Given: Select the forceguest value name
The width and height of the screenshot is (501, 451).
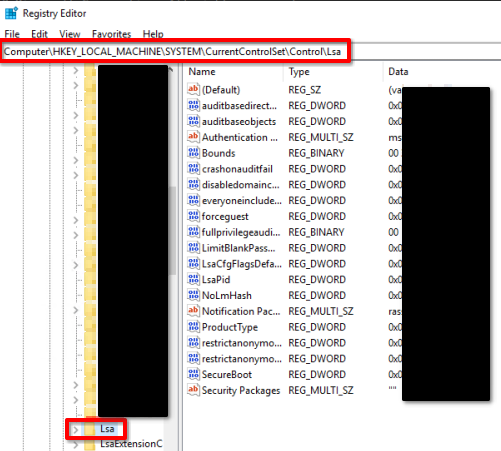Looking at the screenshot, I should (x=225, y=217).
